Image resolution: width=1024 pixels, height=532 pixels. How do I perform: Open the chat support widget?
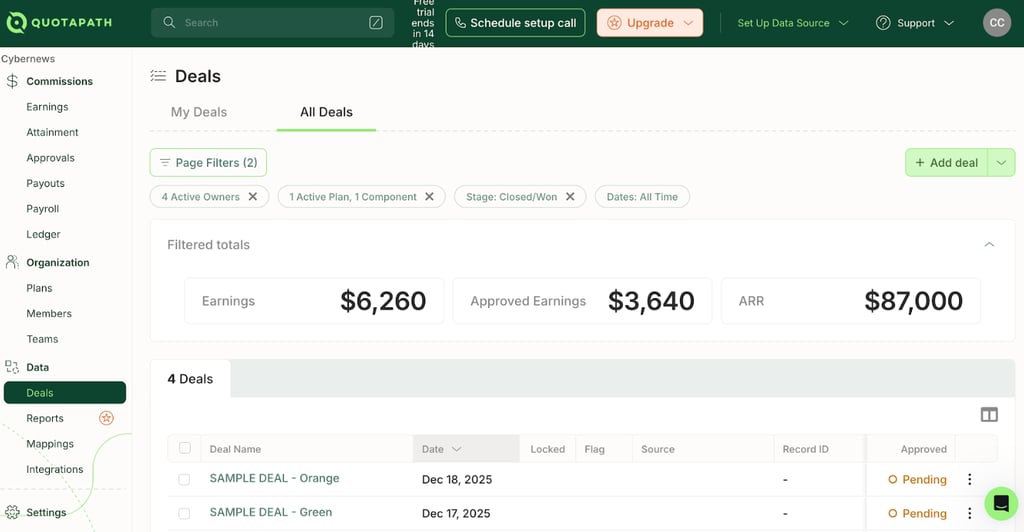click(x=1001, y=503)
